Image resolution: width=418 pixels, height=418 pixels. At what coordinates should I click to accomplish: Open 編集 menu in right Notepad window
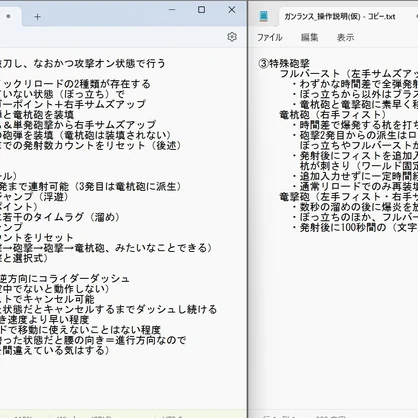pyautogui.click(x=309, y=37)
